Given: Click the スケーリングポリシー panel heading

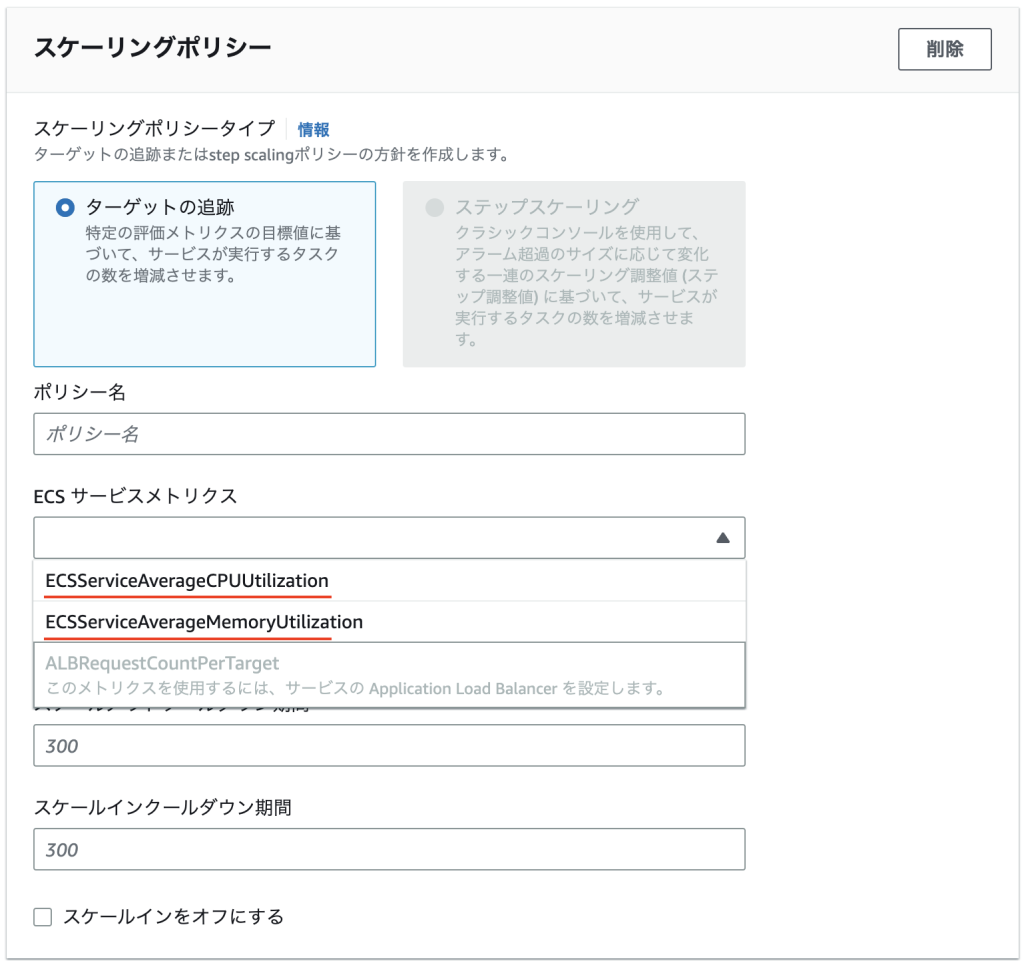Looking at the screenshot, I should coord(131,46).
